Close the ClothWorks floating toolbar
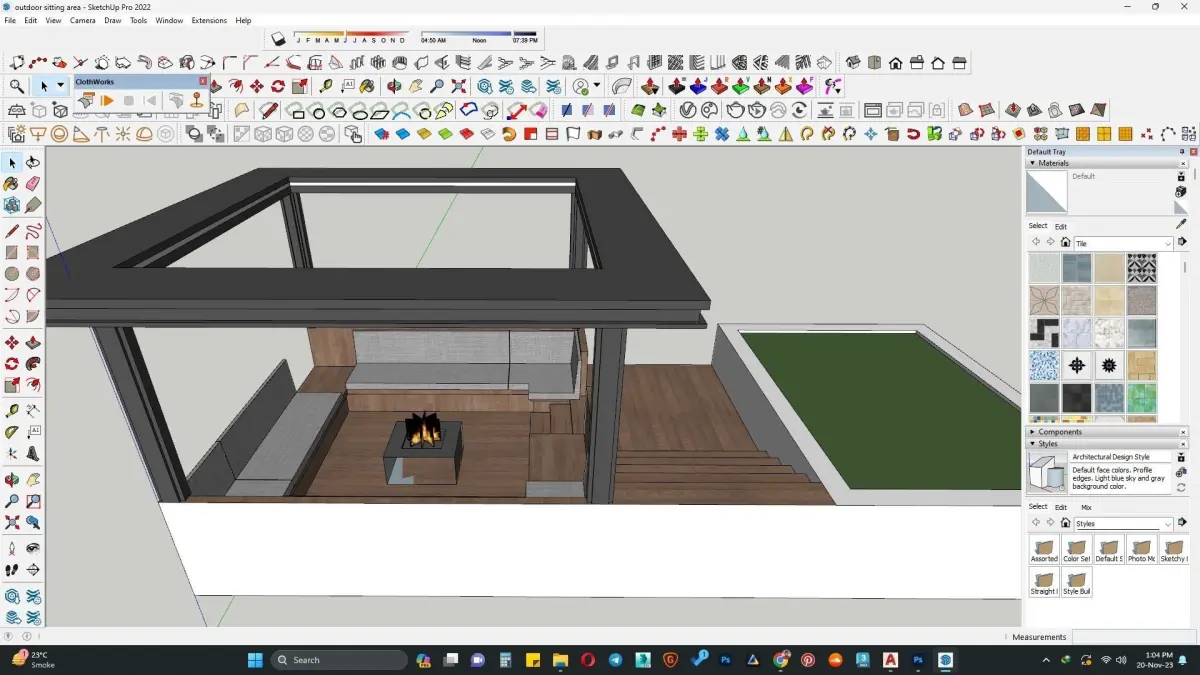 [x=203, y=82]
